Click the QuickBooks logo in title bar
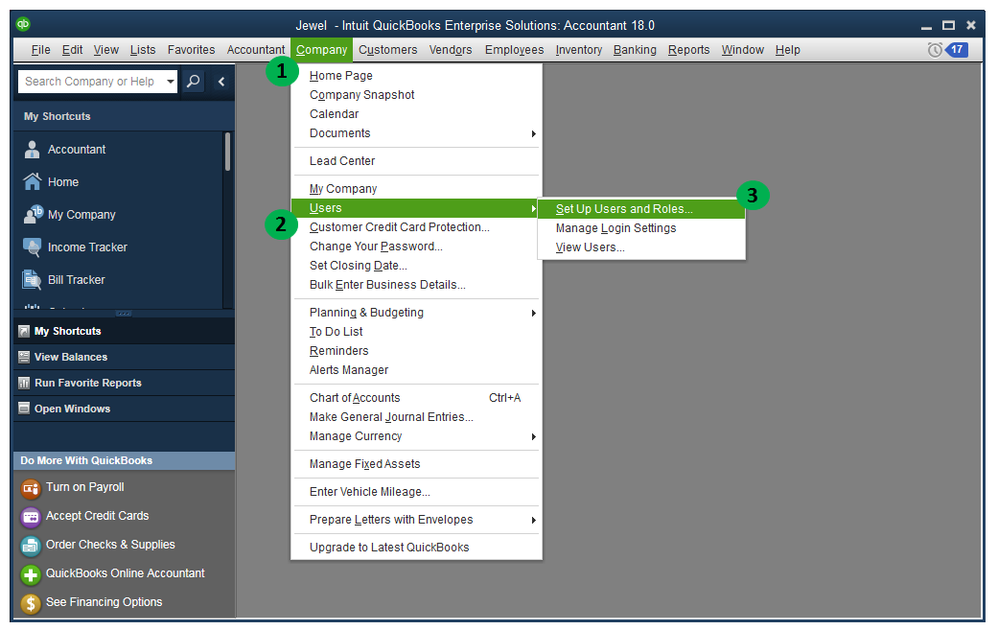Image resolution: width=998 pixels, height=633 pixels. click(23, 24)
